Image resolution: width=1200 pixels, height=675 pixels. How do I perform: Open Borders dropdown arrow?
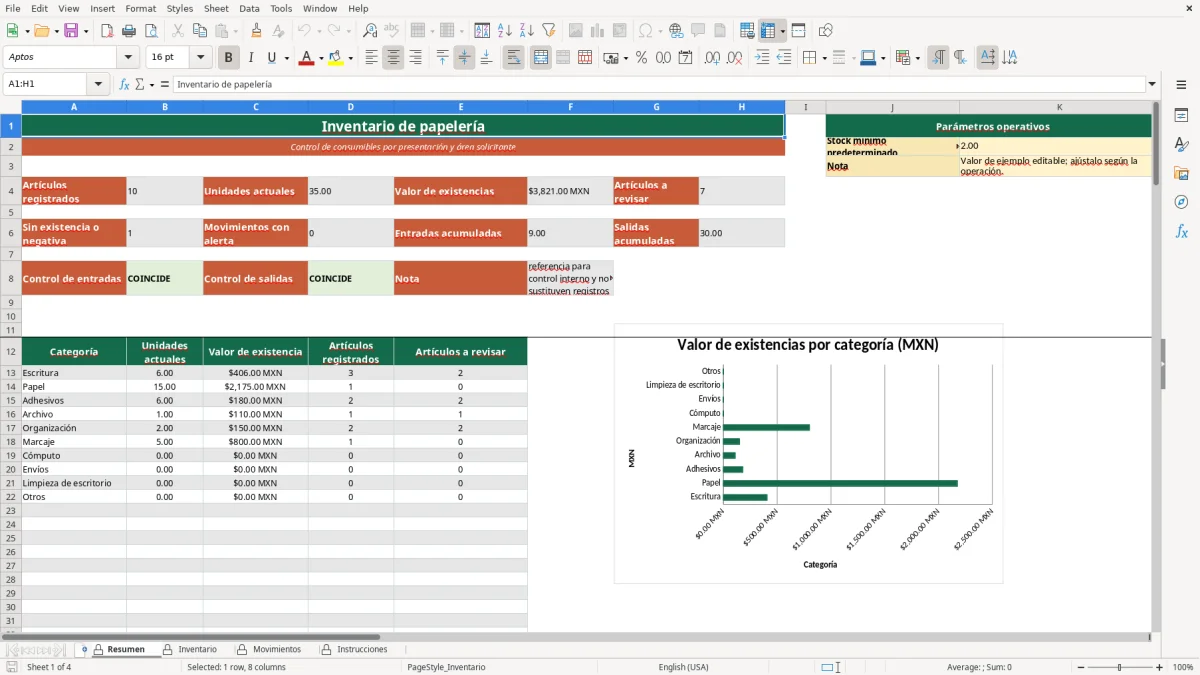(825, 58)
